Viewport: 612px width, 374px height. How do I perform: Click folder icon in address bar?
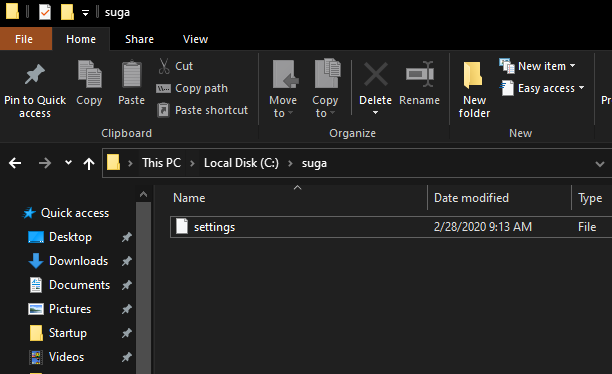click(x=113, y=162)
